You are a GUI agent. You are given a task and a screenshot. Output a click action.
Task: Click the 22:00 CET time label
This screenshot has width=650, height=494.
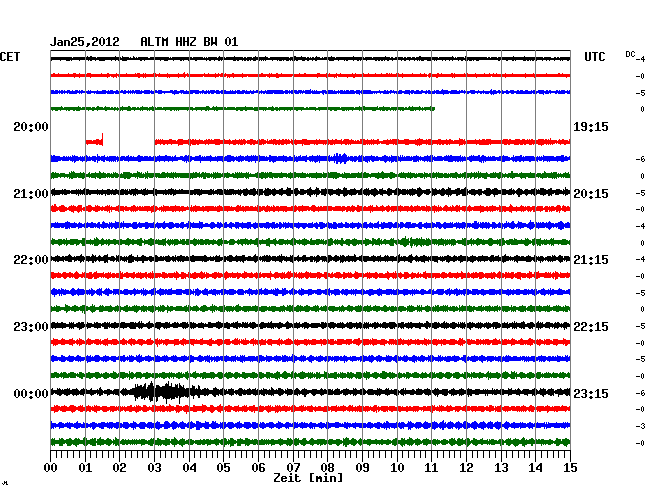pyautogui.click(x=31, y=260)
